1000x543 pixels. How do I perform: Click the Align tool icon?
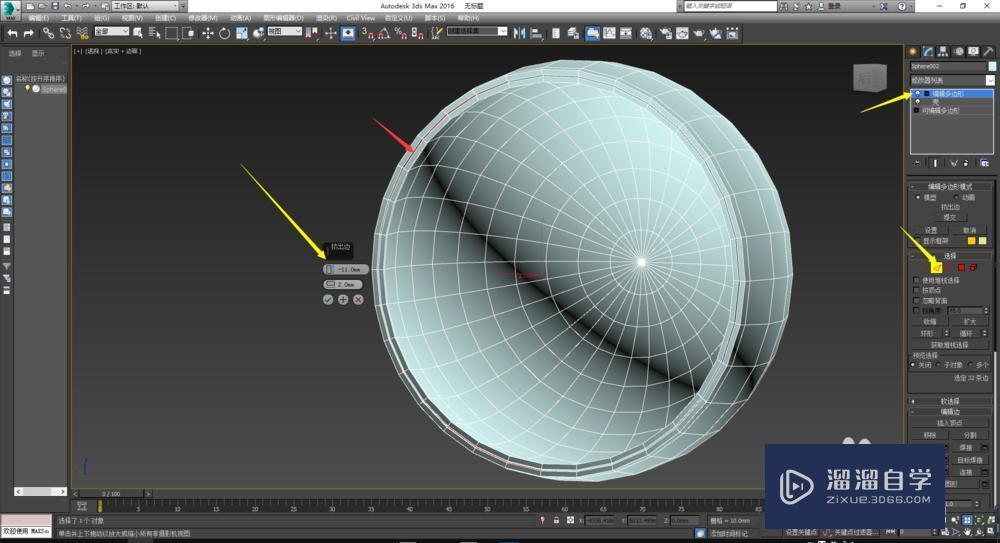pos(536,33)
